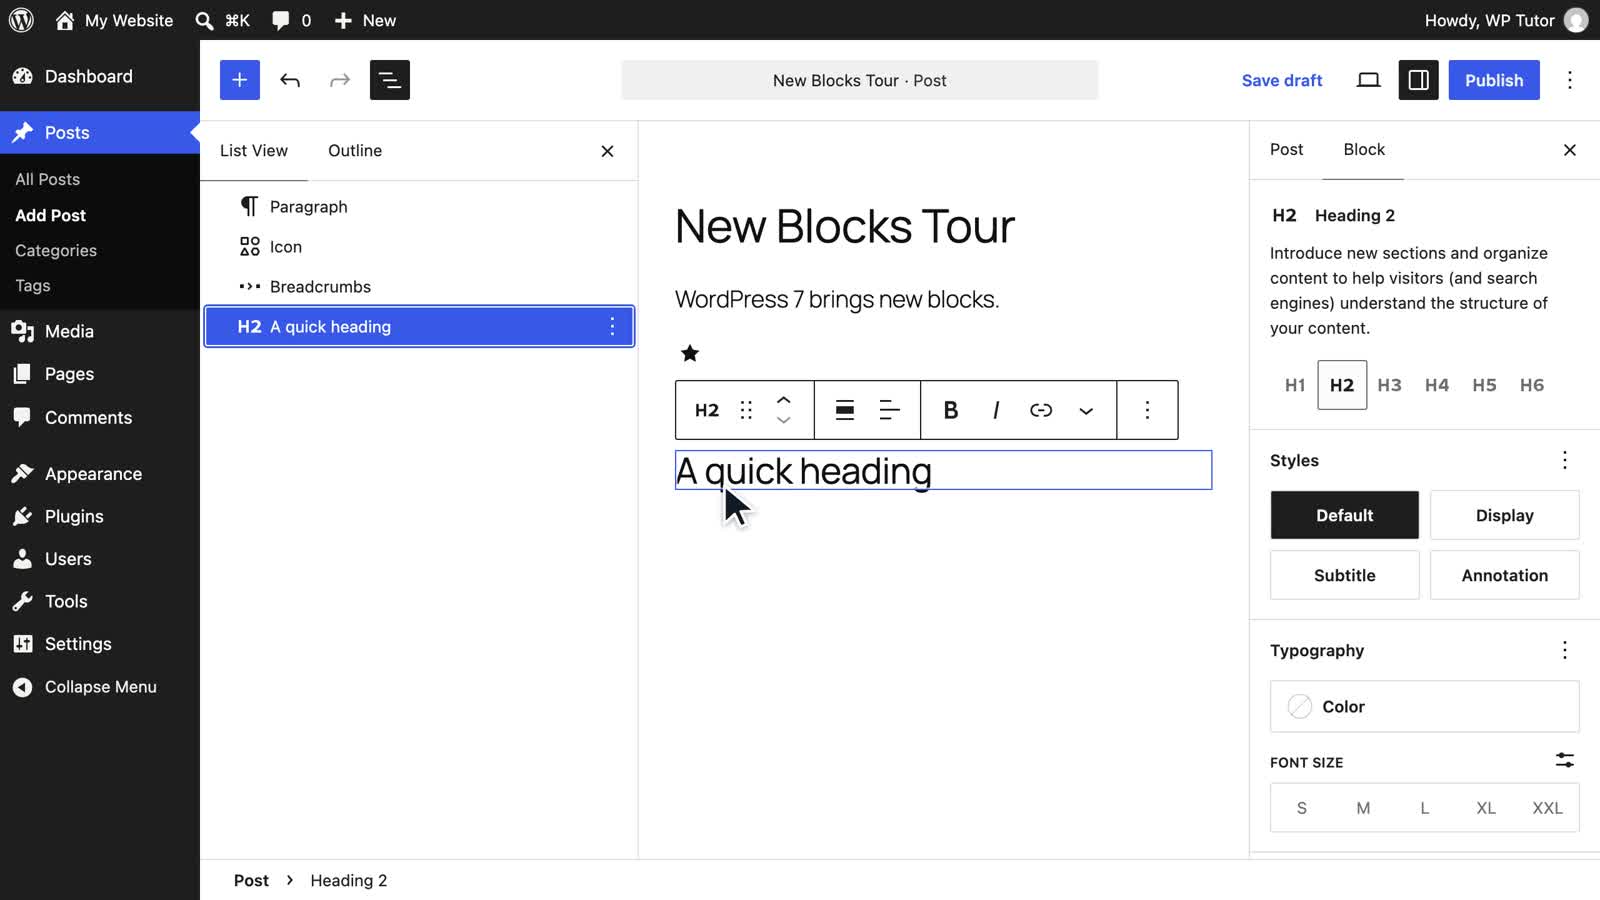Open the preview device view icon
1600x900 pixels.
1368,80
